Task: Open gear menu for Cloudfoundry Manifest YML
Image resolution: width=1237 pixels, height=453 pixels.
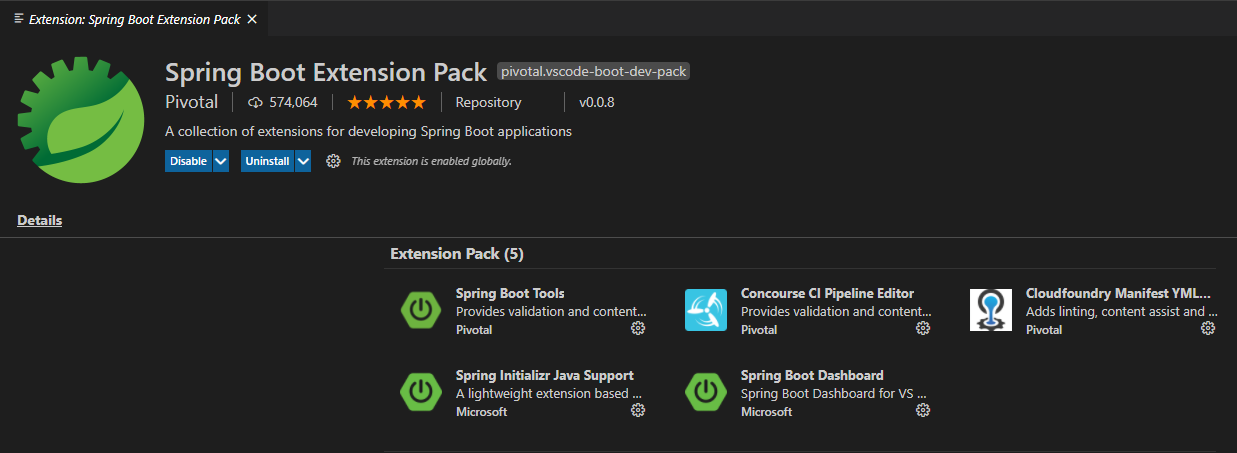Action: (1208, 328)
